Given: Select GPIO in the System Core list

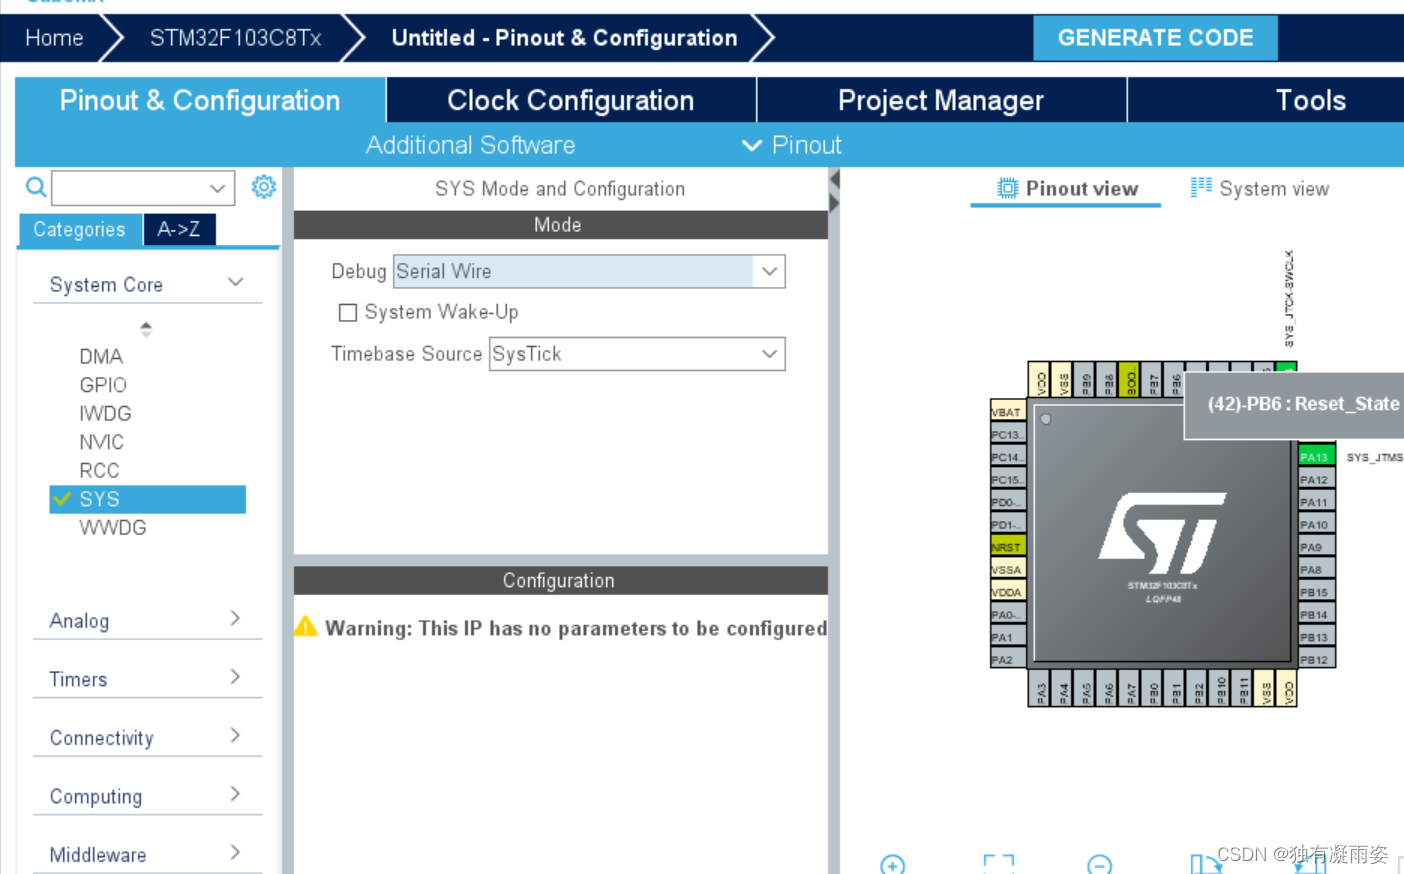Looking at the screenshot, I should click(x=103, y=385).
